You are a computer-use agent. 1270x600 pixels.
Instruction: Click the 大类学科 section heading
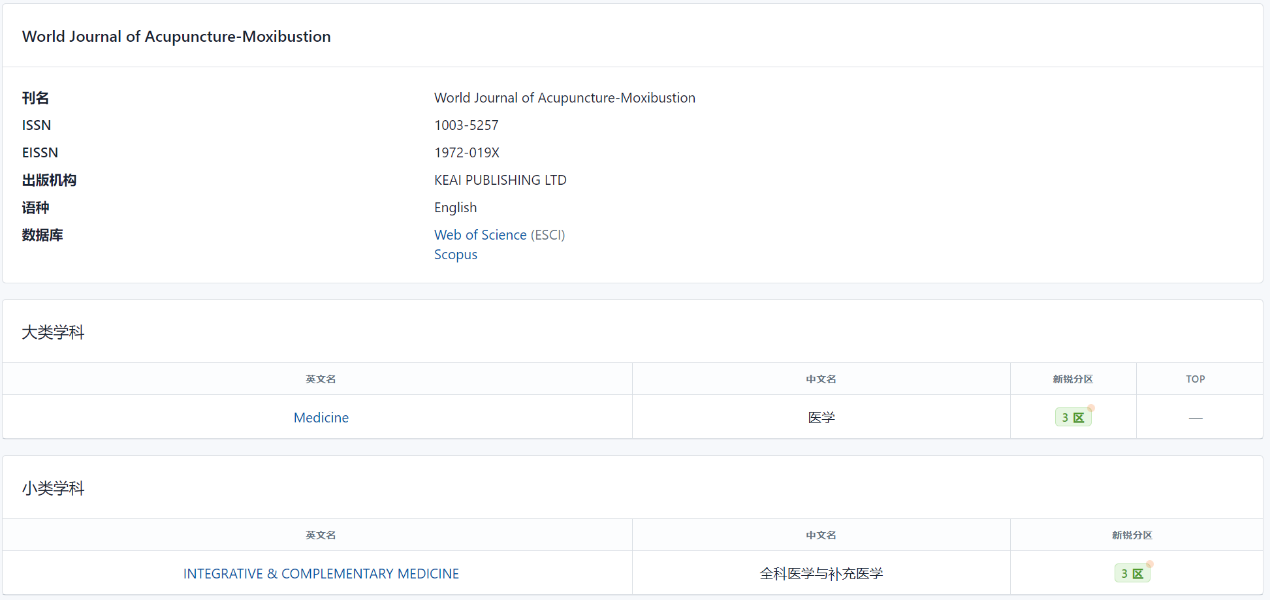coord(53,333)
